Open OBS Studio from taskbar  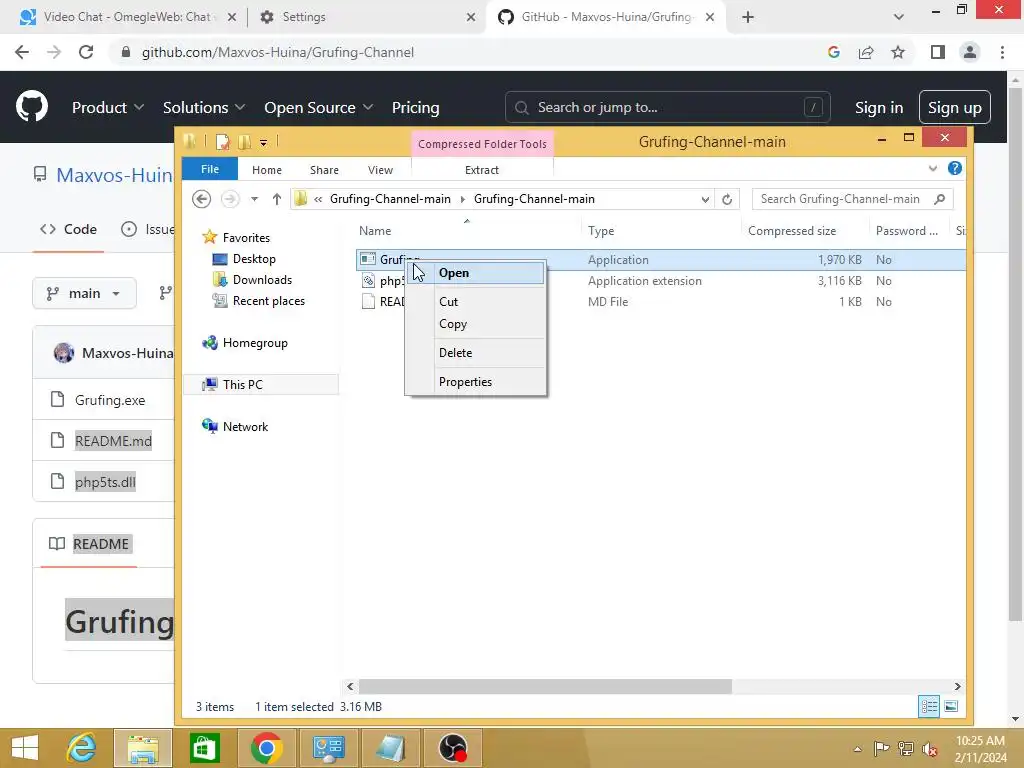click(x=453, y=748)
